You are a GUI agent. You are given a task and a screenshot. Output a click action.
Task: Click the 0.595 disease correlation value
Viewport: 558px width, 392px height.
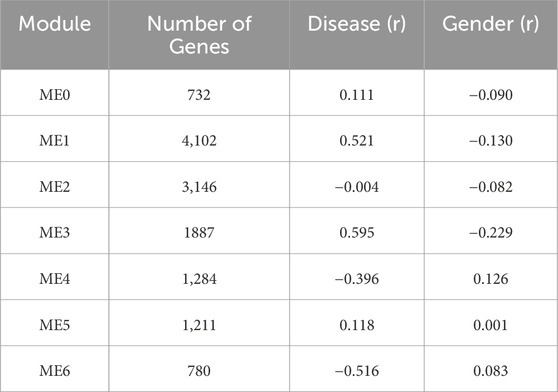point(357,233)
